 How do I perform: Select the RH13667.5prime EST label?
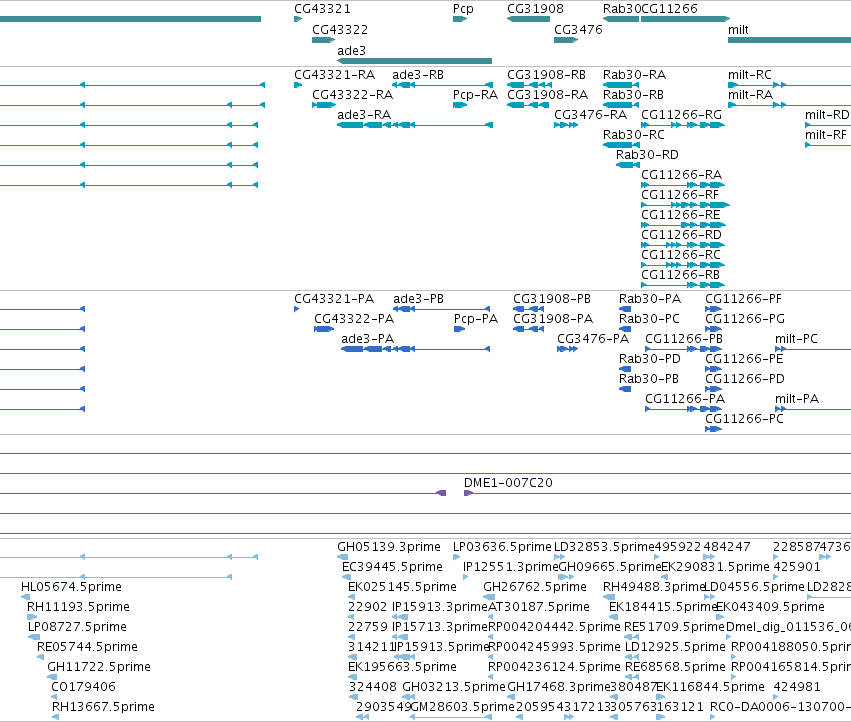[104, 707]
